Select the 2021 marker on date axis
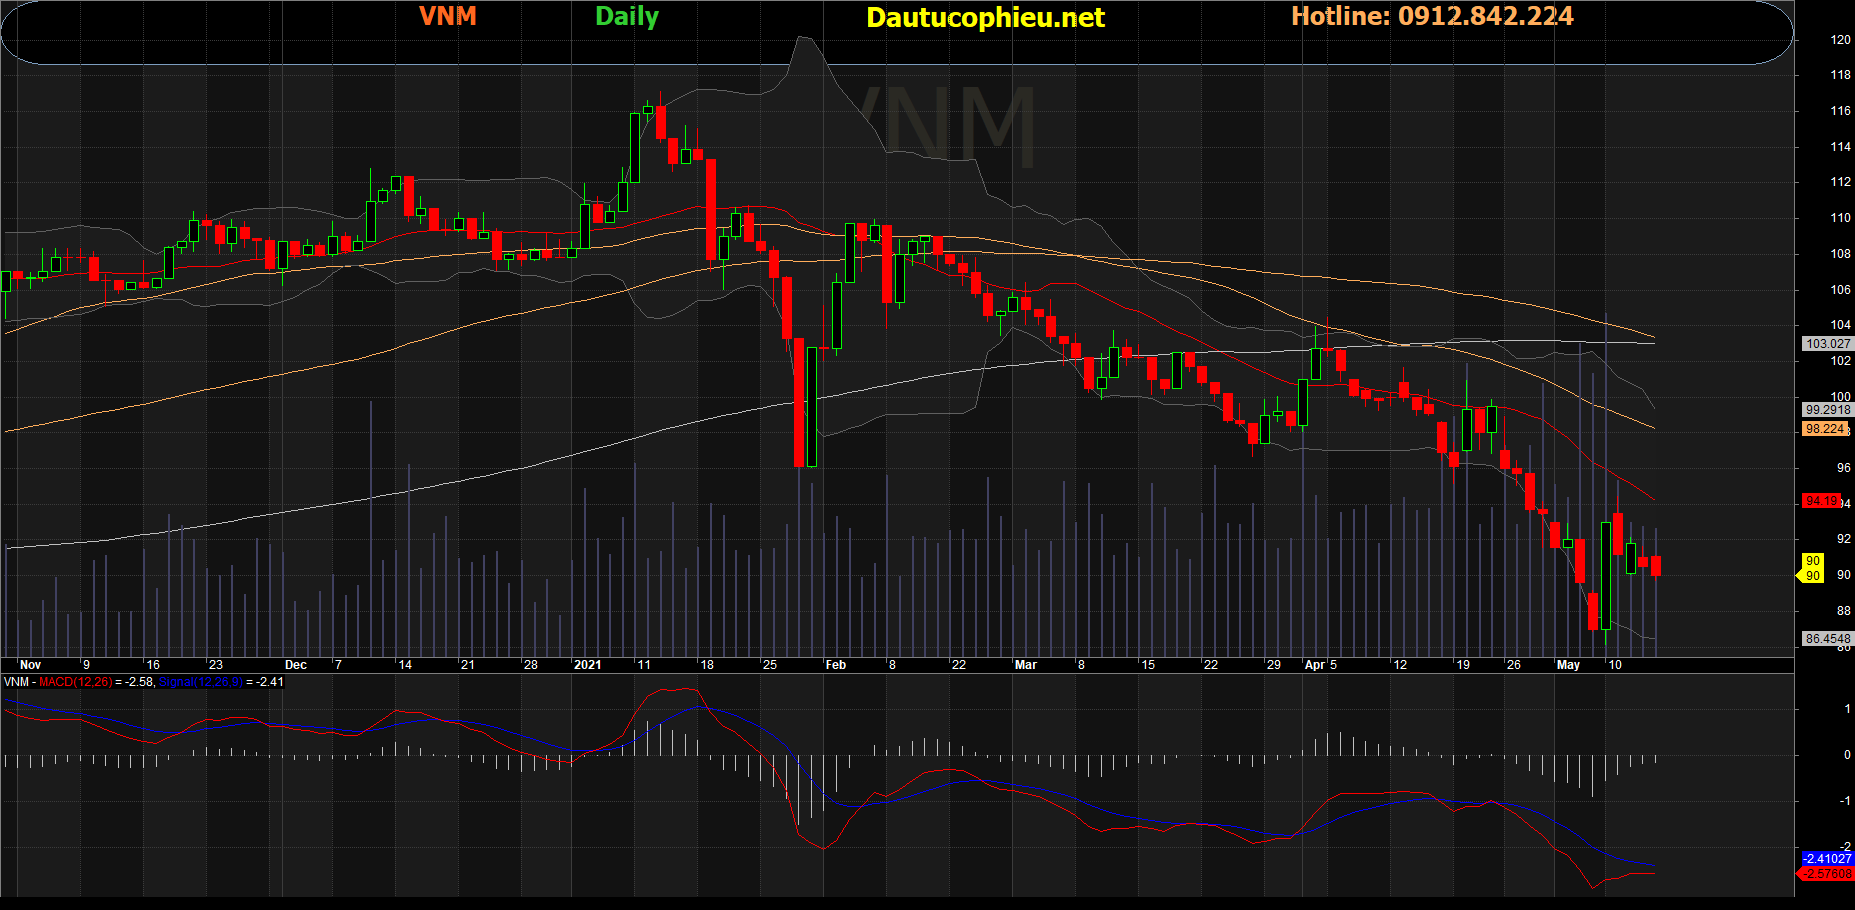Viewport: 1855px width, 910px height. tap(588, 665)
